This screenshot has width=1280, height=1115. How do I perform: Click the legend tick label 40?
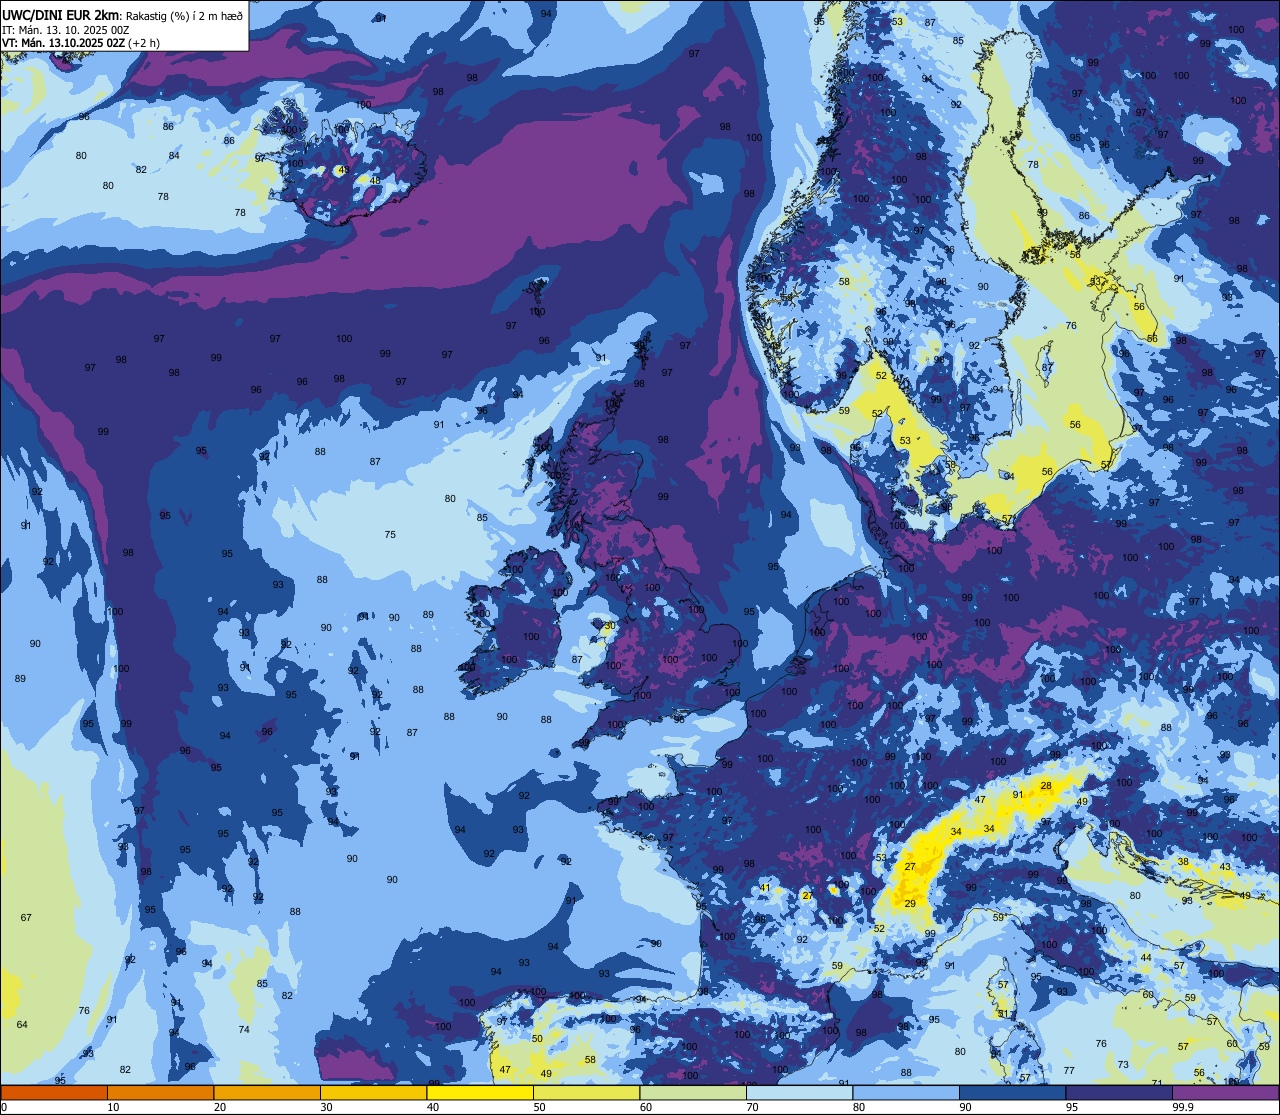433,1107
